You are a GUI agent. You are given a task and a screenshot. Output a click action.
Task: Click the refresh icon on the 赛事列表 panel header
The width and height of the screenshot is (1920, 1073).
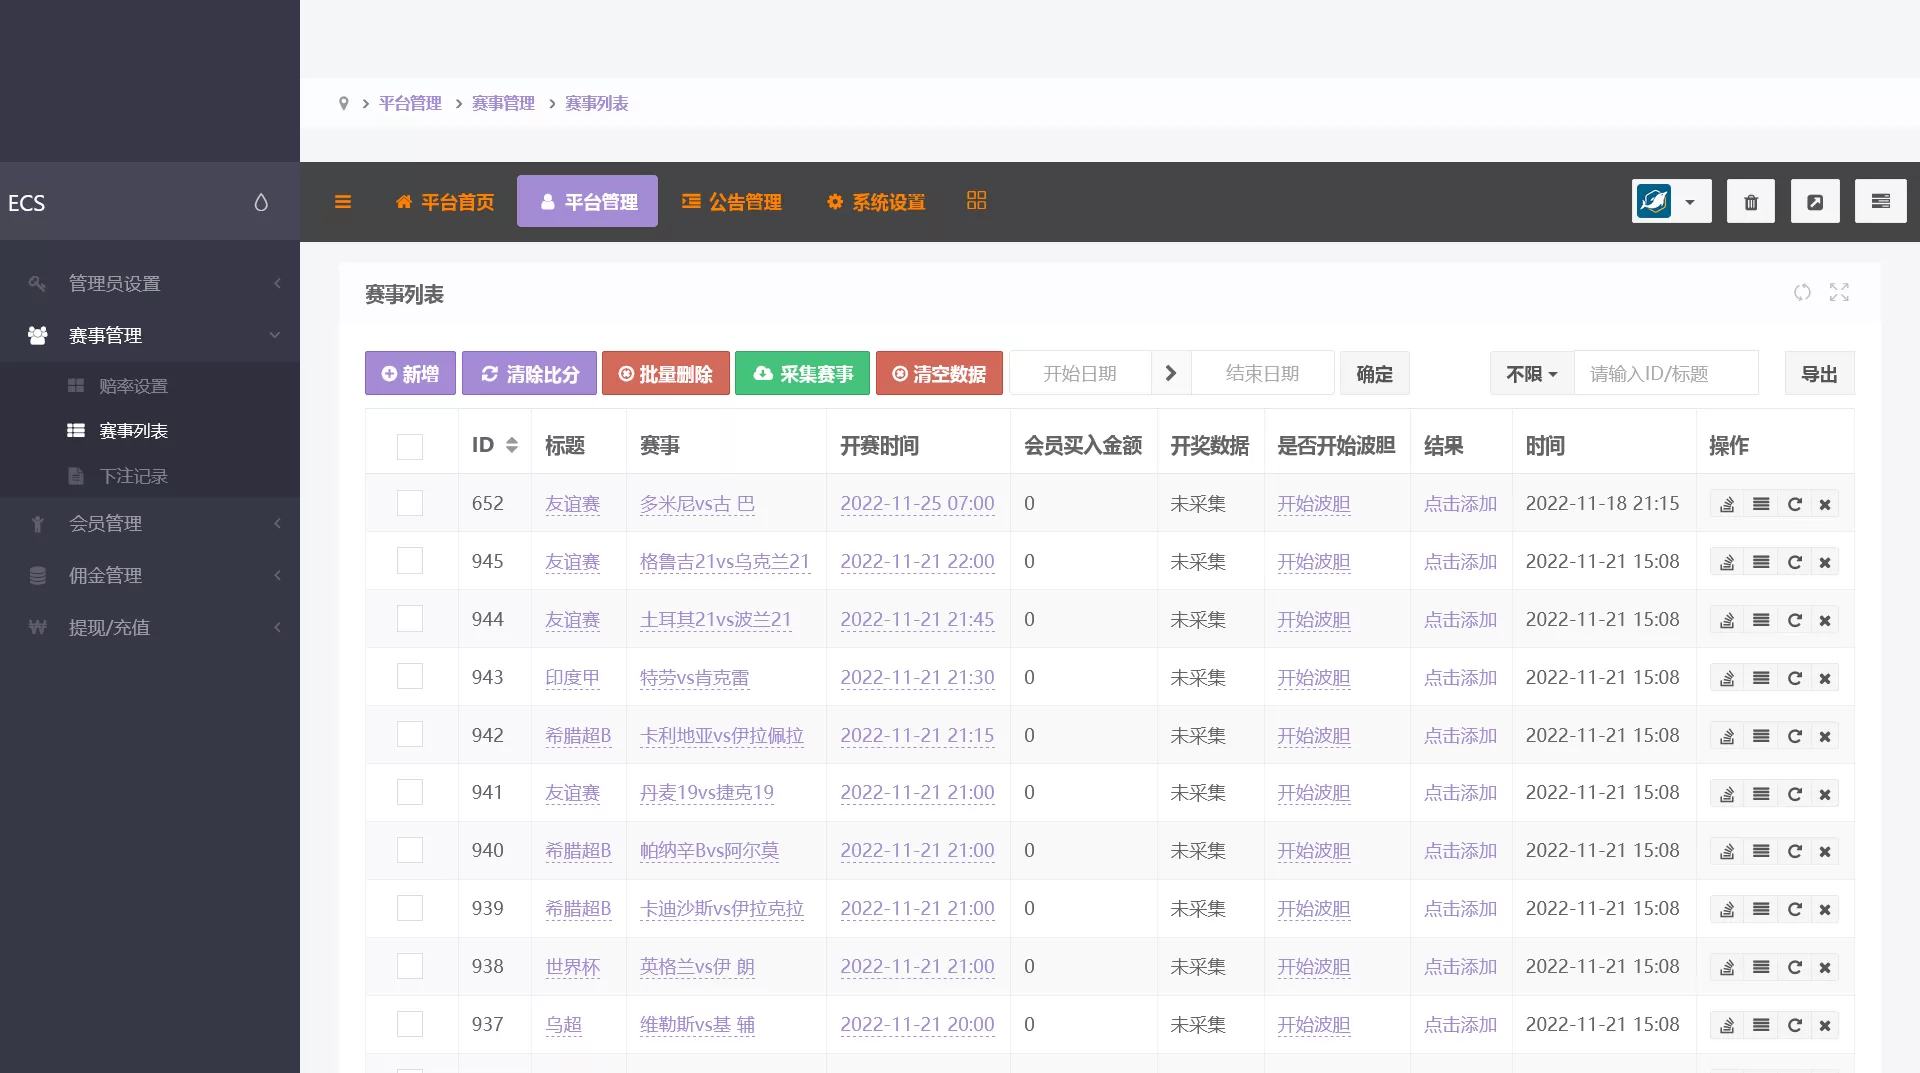click(1802, 293)
